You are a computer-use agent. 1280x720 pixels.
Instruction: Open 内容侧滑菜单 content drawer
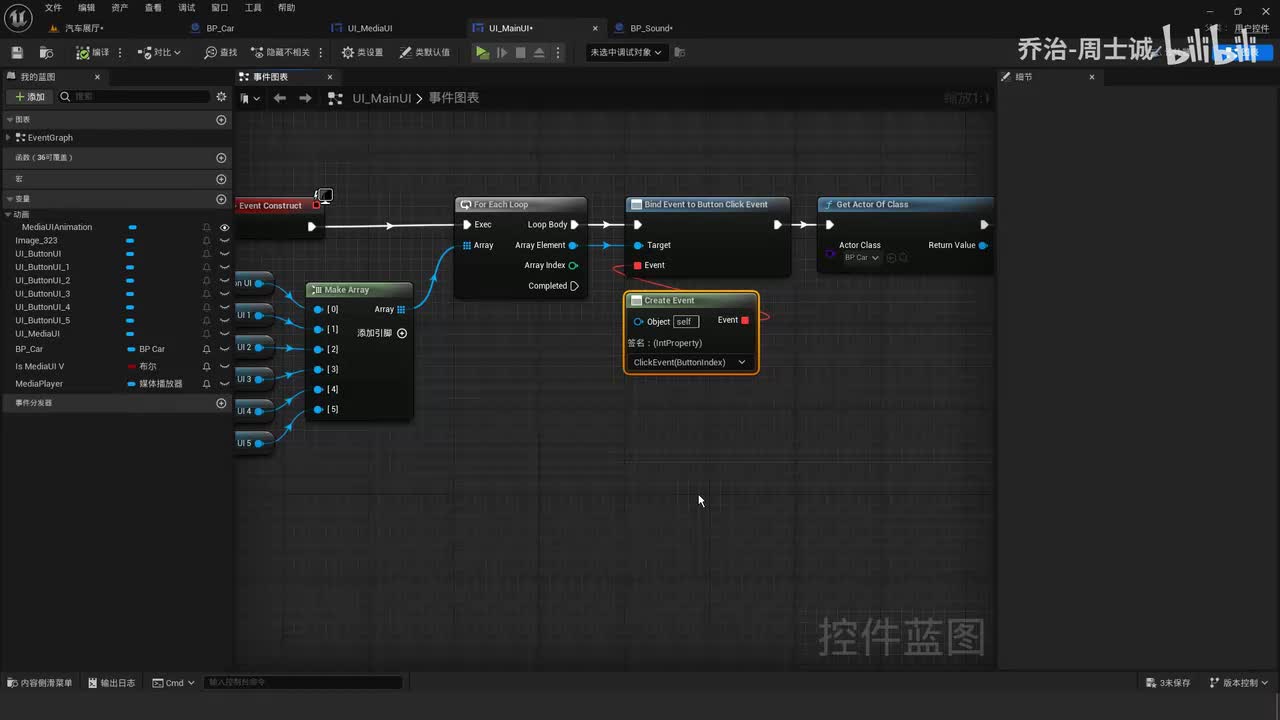click(40, 683)
